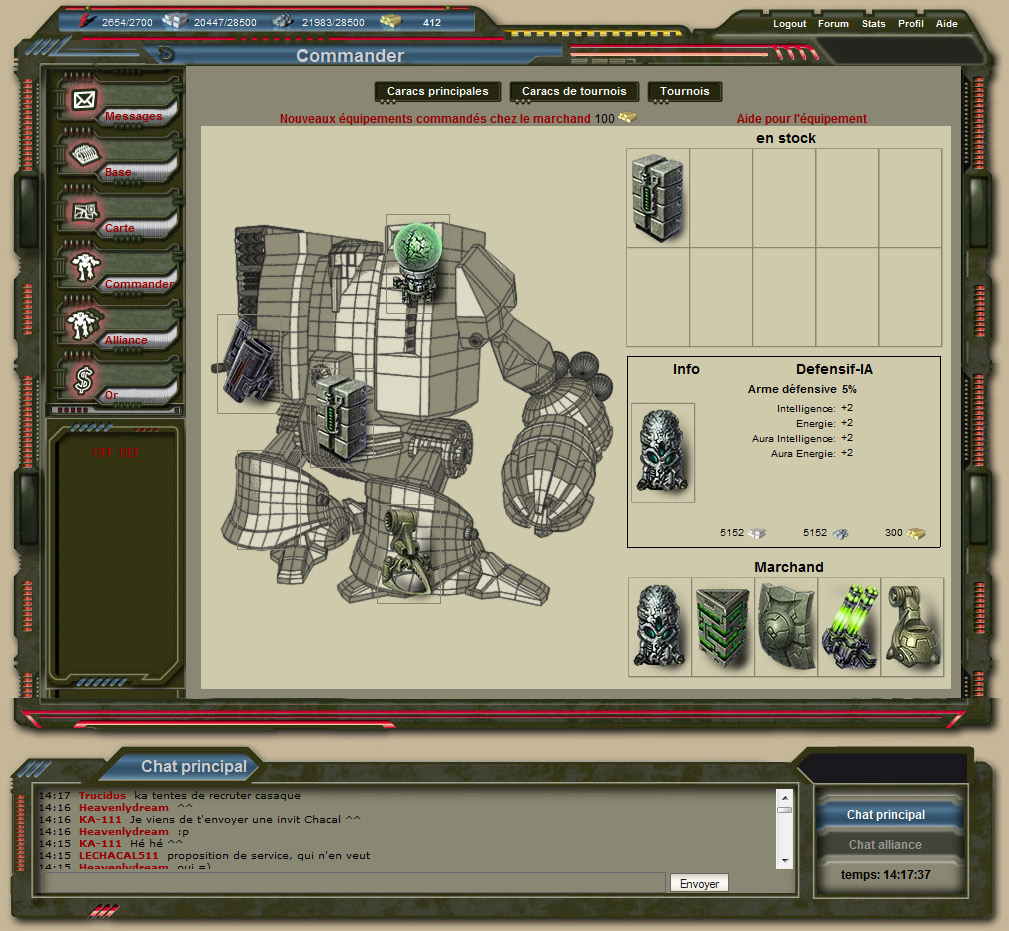This screenshot has width=1009, height=931.
Task: Open the Tournois tab
Action: [684, 91]
